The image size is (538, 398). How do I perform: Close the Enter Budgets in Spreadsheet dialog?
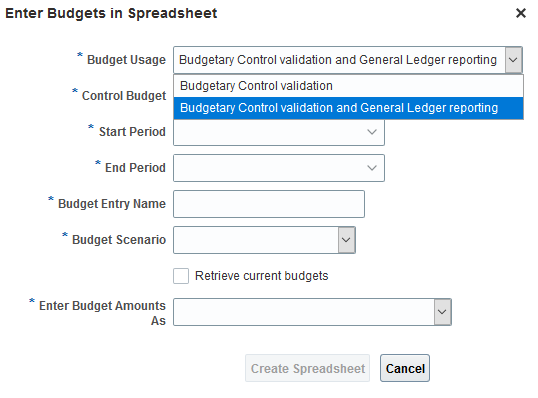click(521, 13)
